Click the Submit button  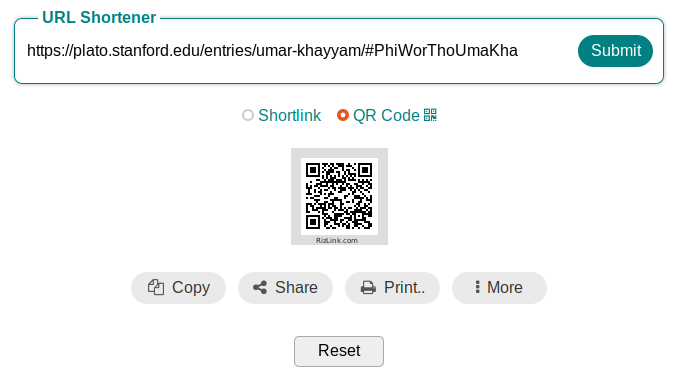pos(615,51)
